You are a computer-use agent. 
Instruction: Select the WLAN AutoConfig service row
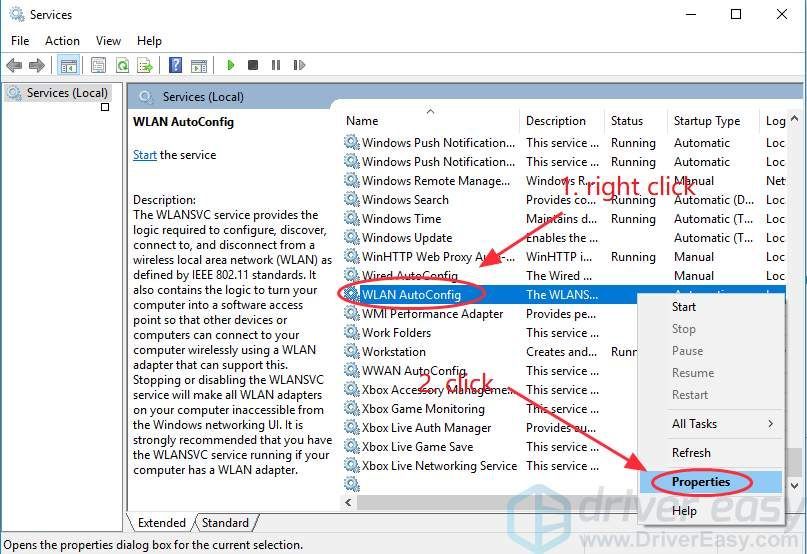(565, 295)
